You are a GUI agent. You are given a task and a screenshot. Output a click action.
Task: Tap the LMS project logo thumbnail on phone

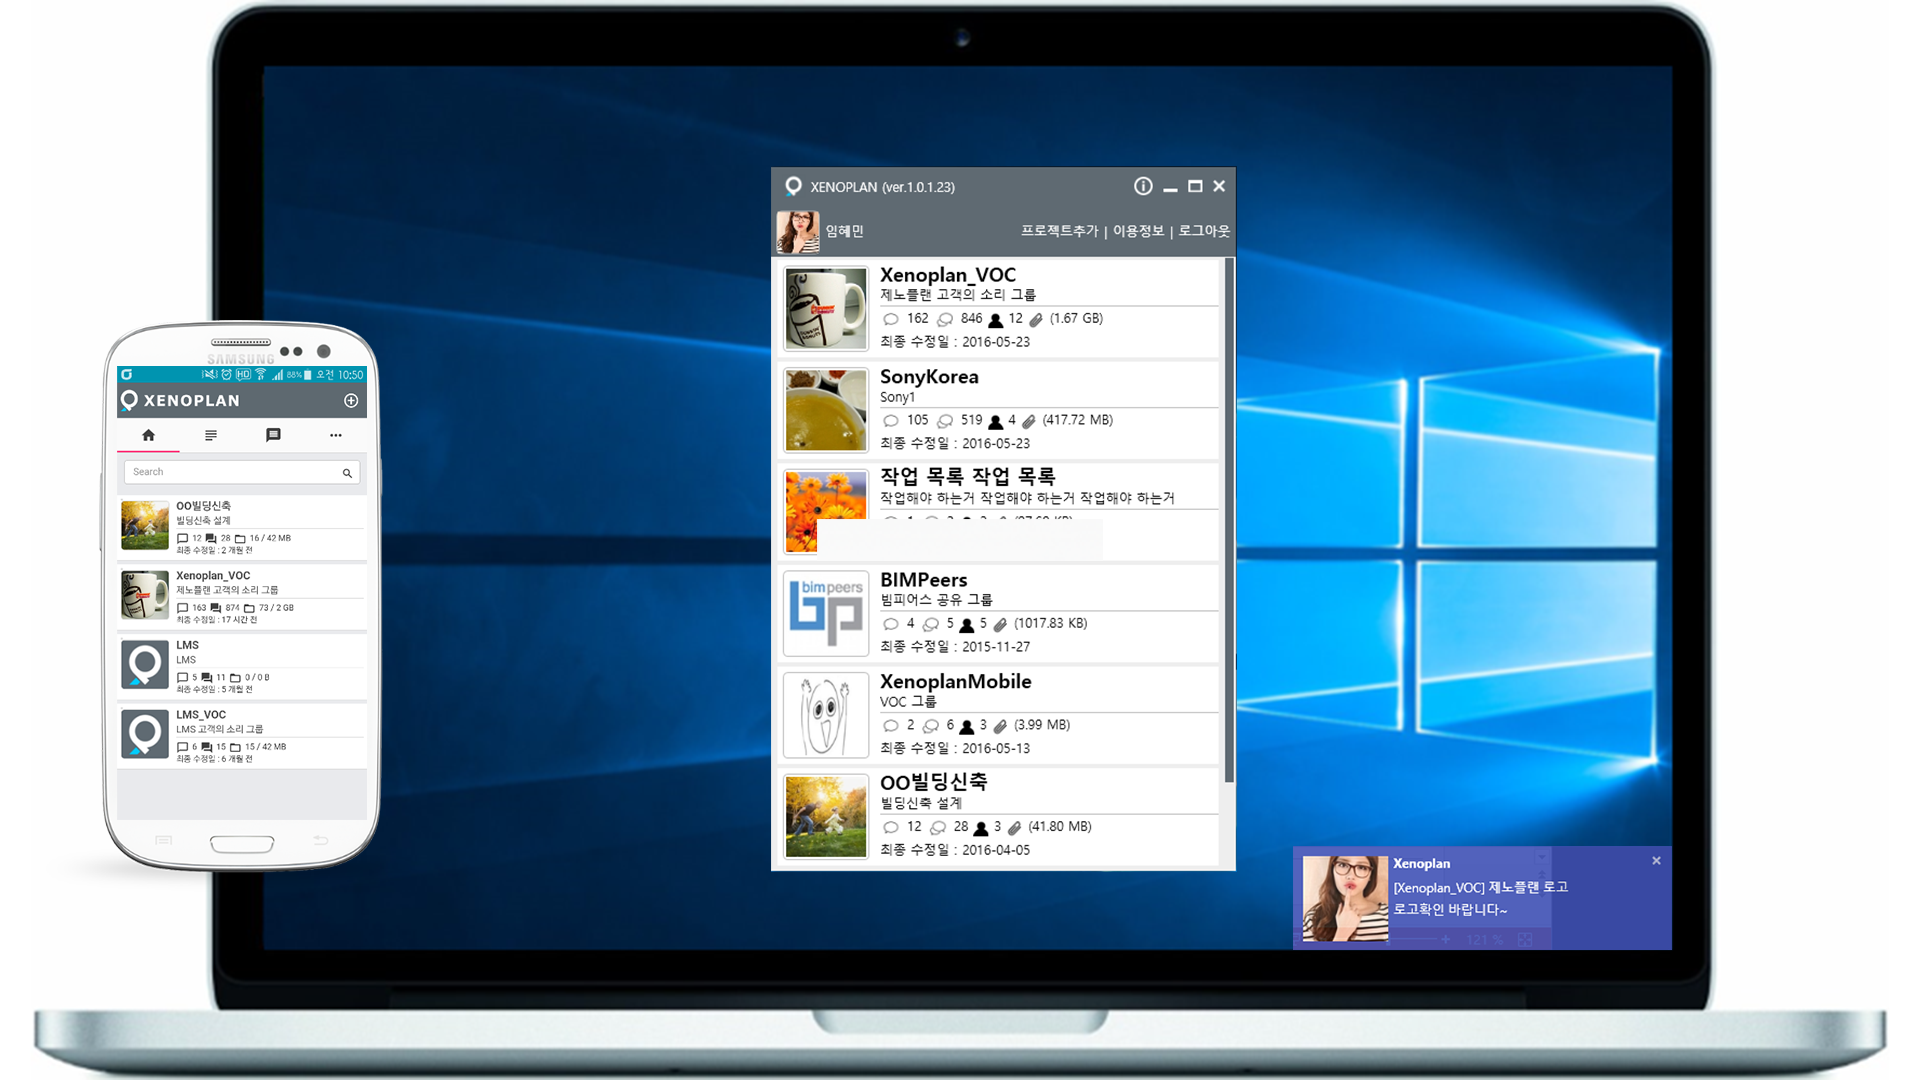[x=145, y=665]
